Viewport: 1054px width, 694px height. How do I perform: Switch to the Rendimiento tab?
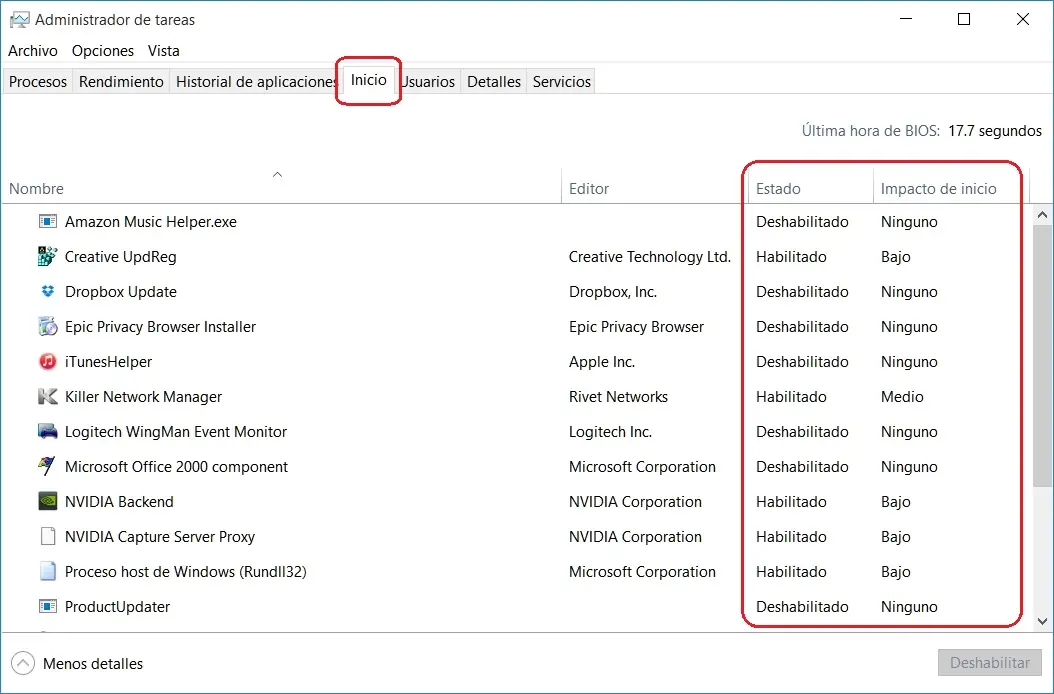click(121, 81)
